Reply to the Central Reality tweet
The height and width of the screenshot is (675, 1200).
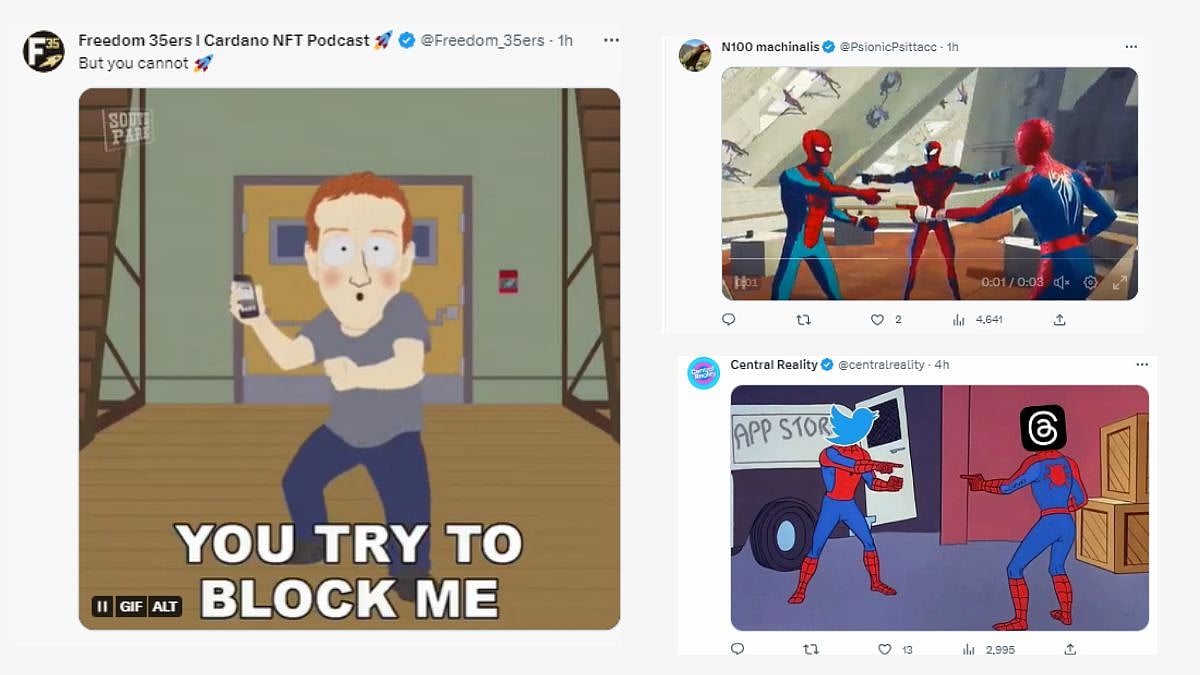(x=737, y=649)
